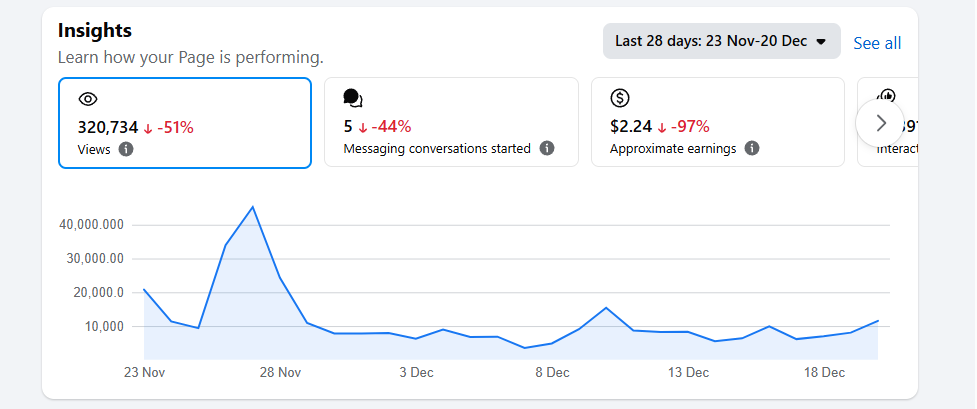Click the Insights heading
The width and height of the screenshot is (977, 409).
click(x=95, y=31)
